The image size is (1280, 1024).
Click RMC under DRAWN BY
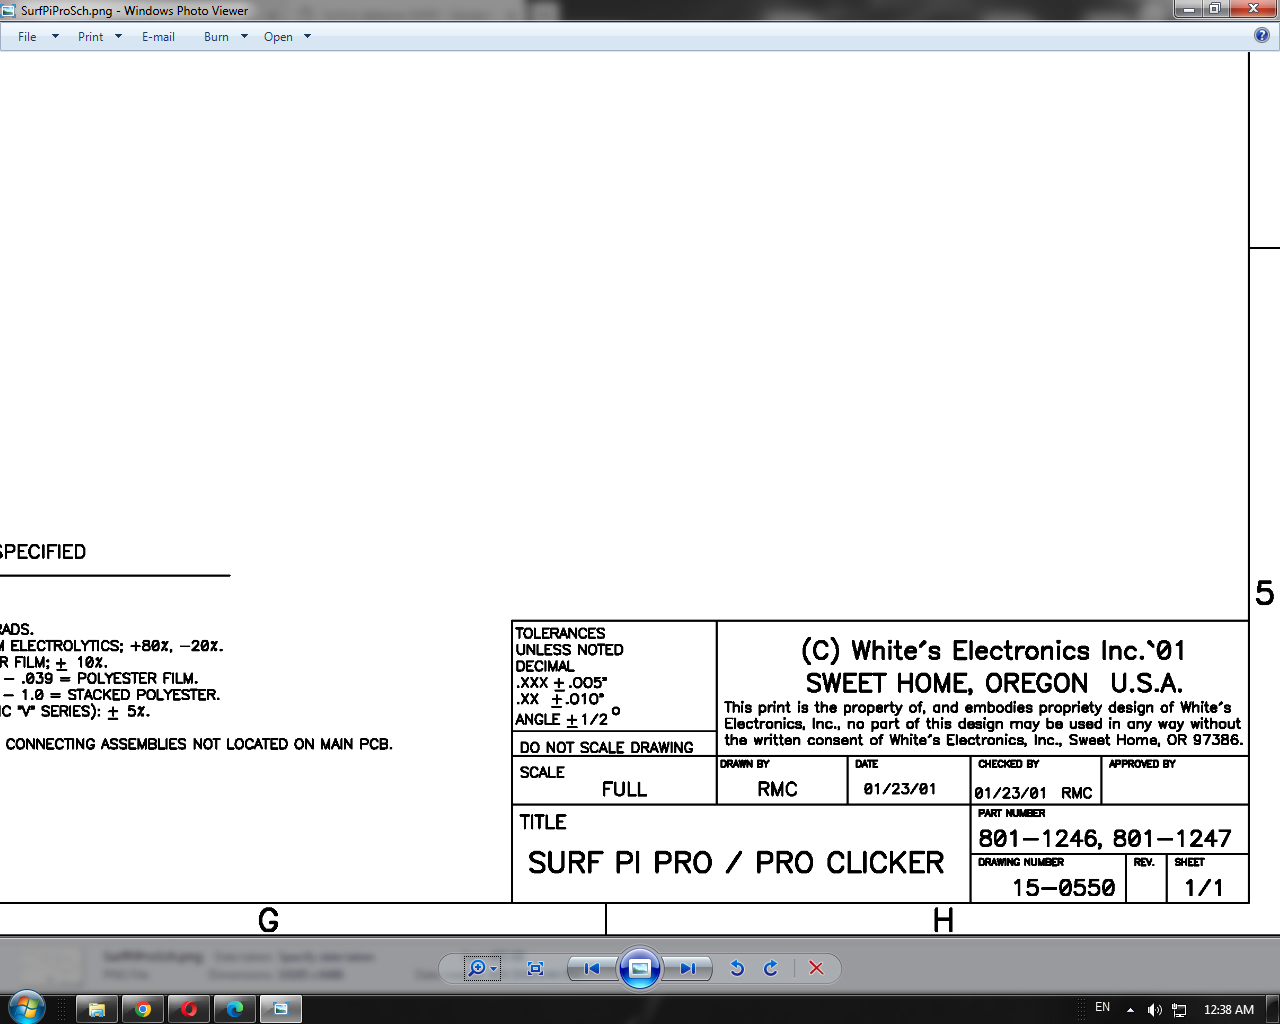coord(777,789)
